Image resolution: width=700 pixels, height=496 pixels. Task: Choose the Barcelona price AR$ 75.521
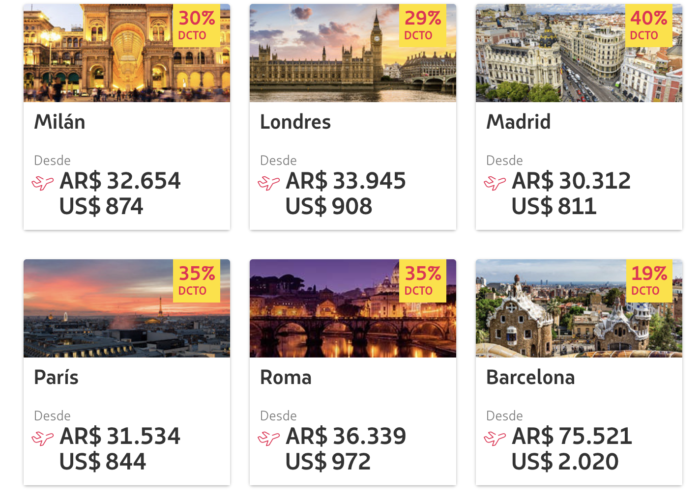tap(572, 437)
